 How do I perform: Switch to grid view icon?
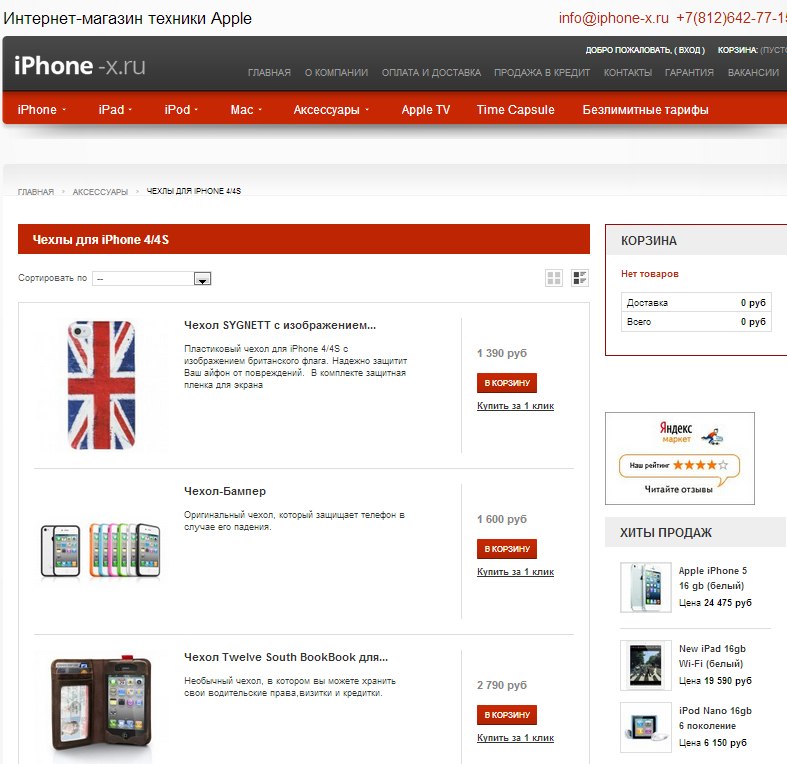click(554, 278)
